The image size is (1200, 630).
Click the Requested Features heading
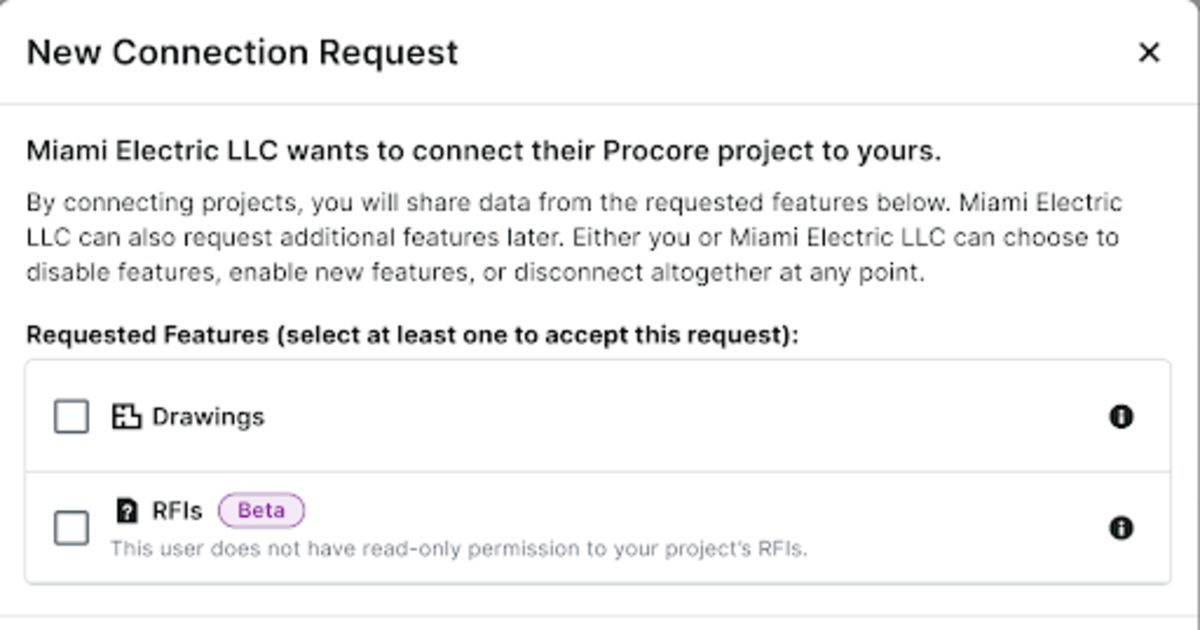(x=411, y=335)
